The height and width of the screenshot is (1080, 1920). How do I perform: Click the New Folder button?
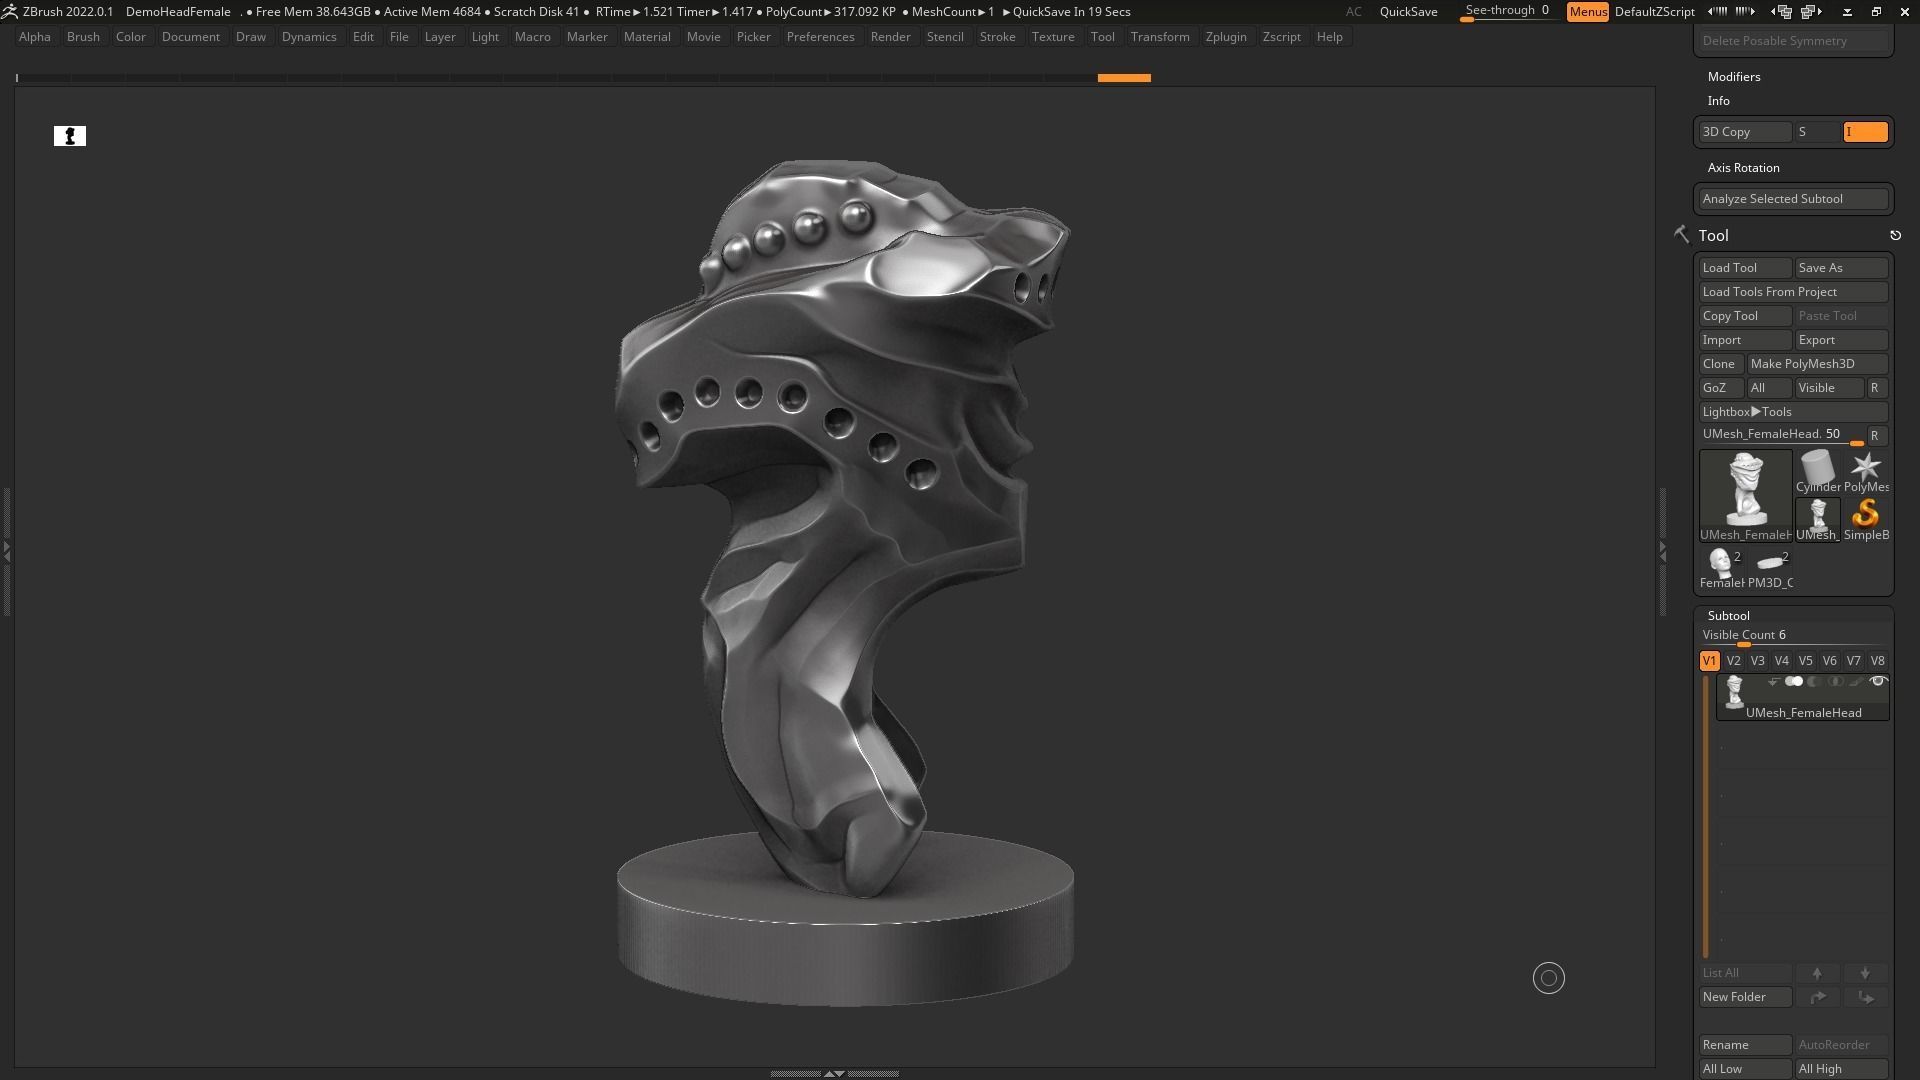[1745, 997]
